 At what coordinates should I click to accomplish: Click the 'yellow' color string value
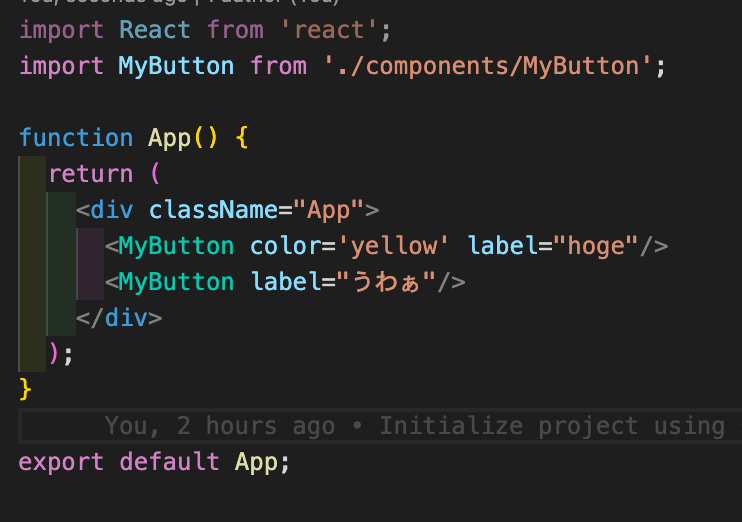(x=388, y=246)
